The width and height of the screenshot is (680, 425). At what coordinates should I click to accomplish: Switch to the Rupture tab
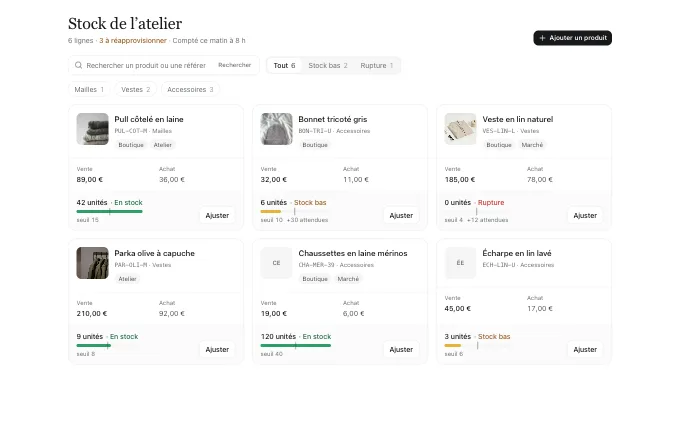[x=376, y=65]
